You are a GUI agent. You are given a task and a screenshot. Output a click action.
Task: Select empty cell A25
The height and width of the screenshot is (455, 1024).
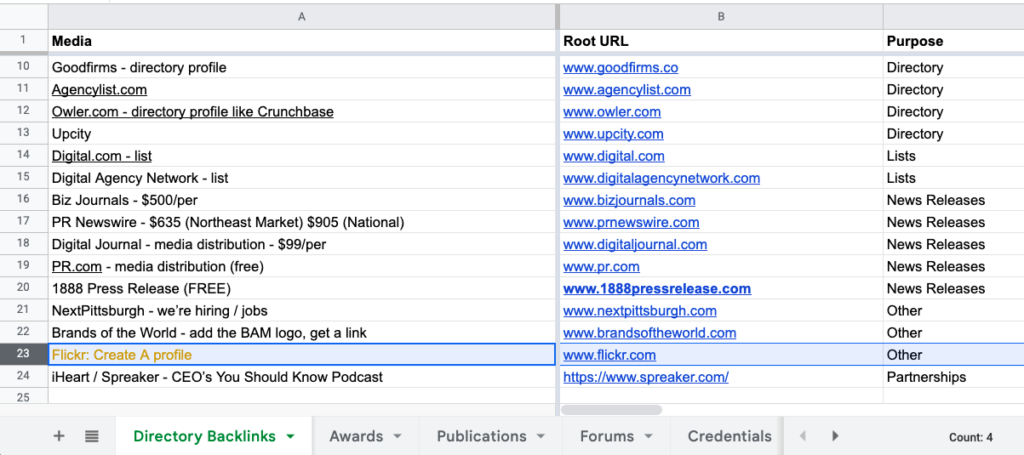point(302,396)
